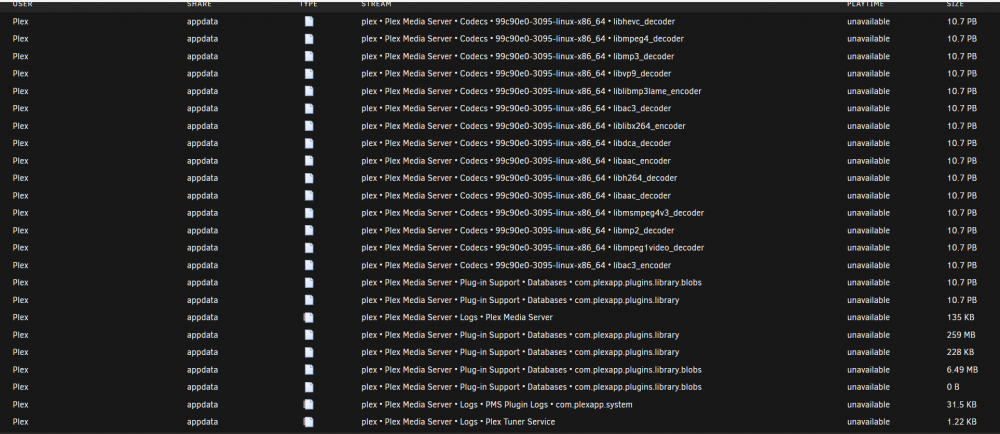Viewport: 1000px width, 434px height.
Task: Choose the file icon in liblibx264_encoder row
Action: 309,126
